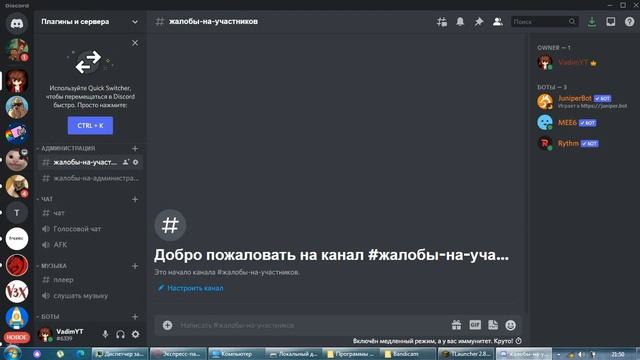Click VadimYT user panel avatar
This screenshot has height=360, width=640.
[x=45, y=334]
